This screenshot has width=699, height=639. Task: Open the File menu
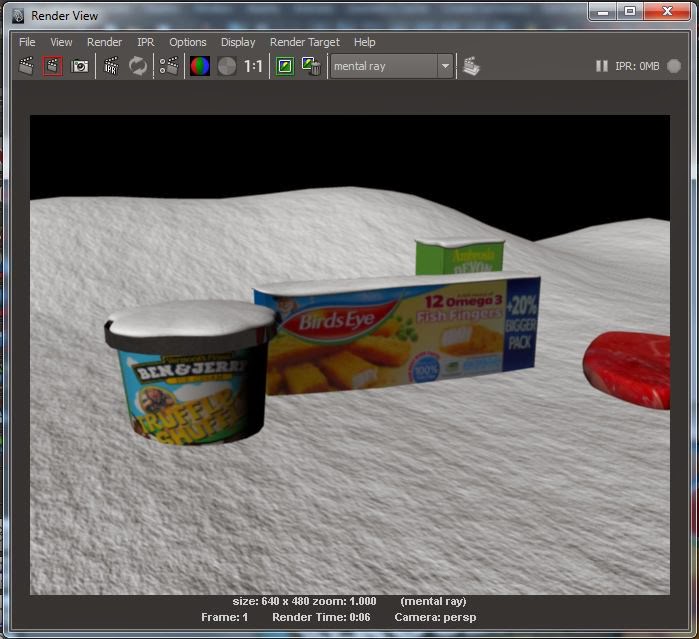(x=27, y=42)
